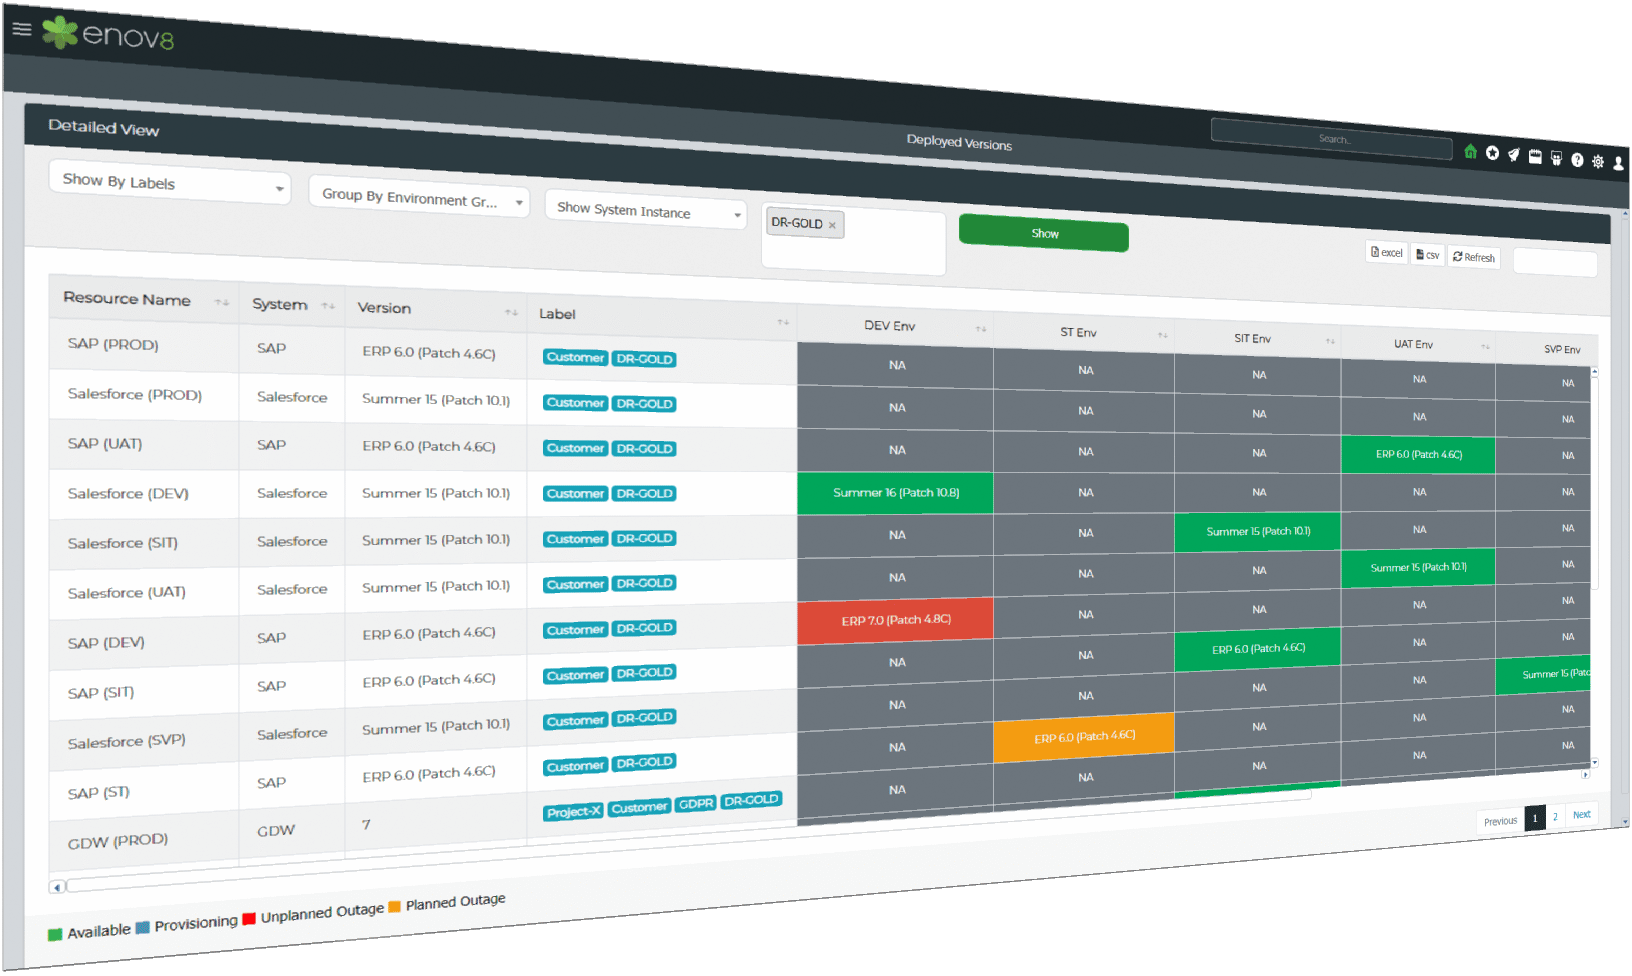Export table to excel
1632x976 pixels.
(1387, 252)
